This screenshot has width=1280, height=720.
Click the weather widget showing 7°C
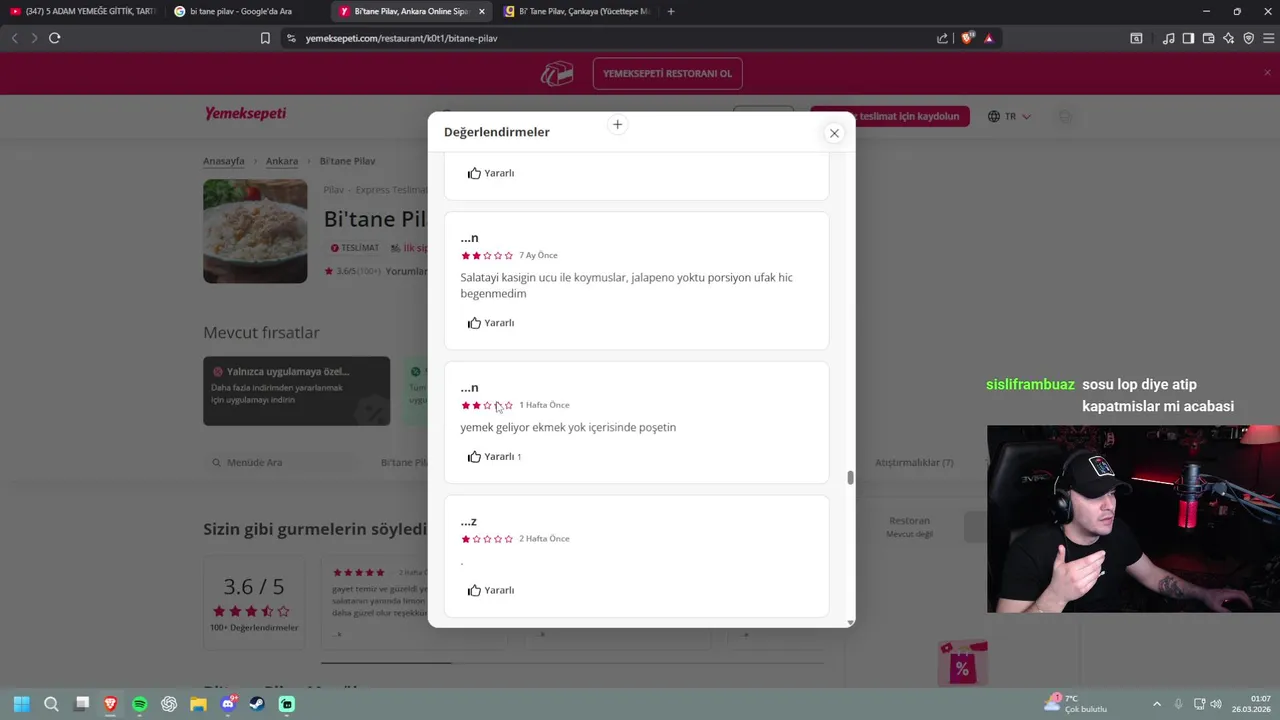pyautogui.click(x=1075, y=704)
